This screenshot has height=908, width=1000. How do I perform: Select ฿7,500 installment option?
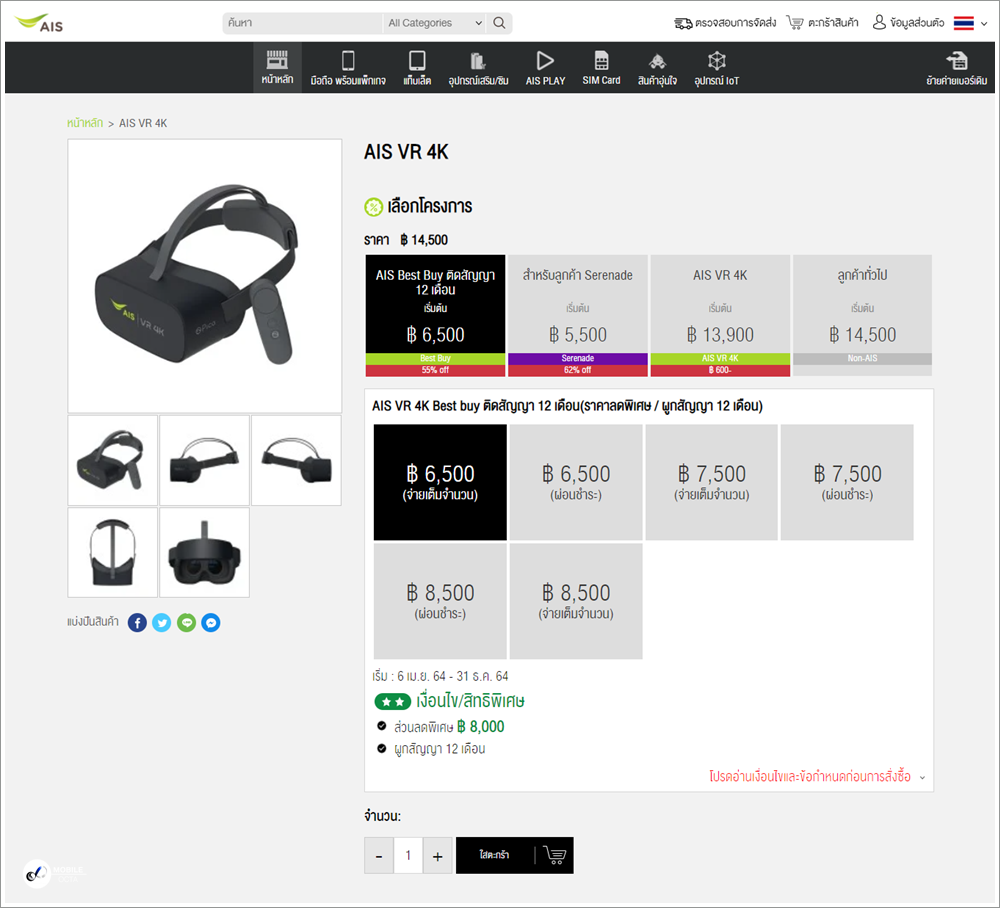[x=847, y=482]
